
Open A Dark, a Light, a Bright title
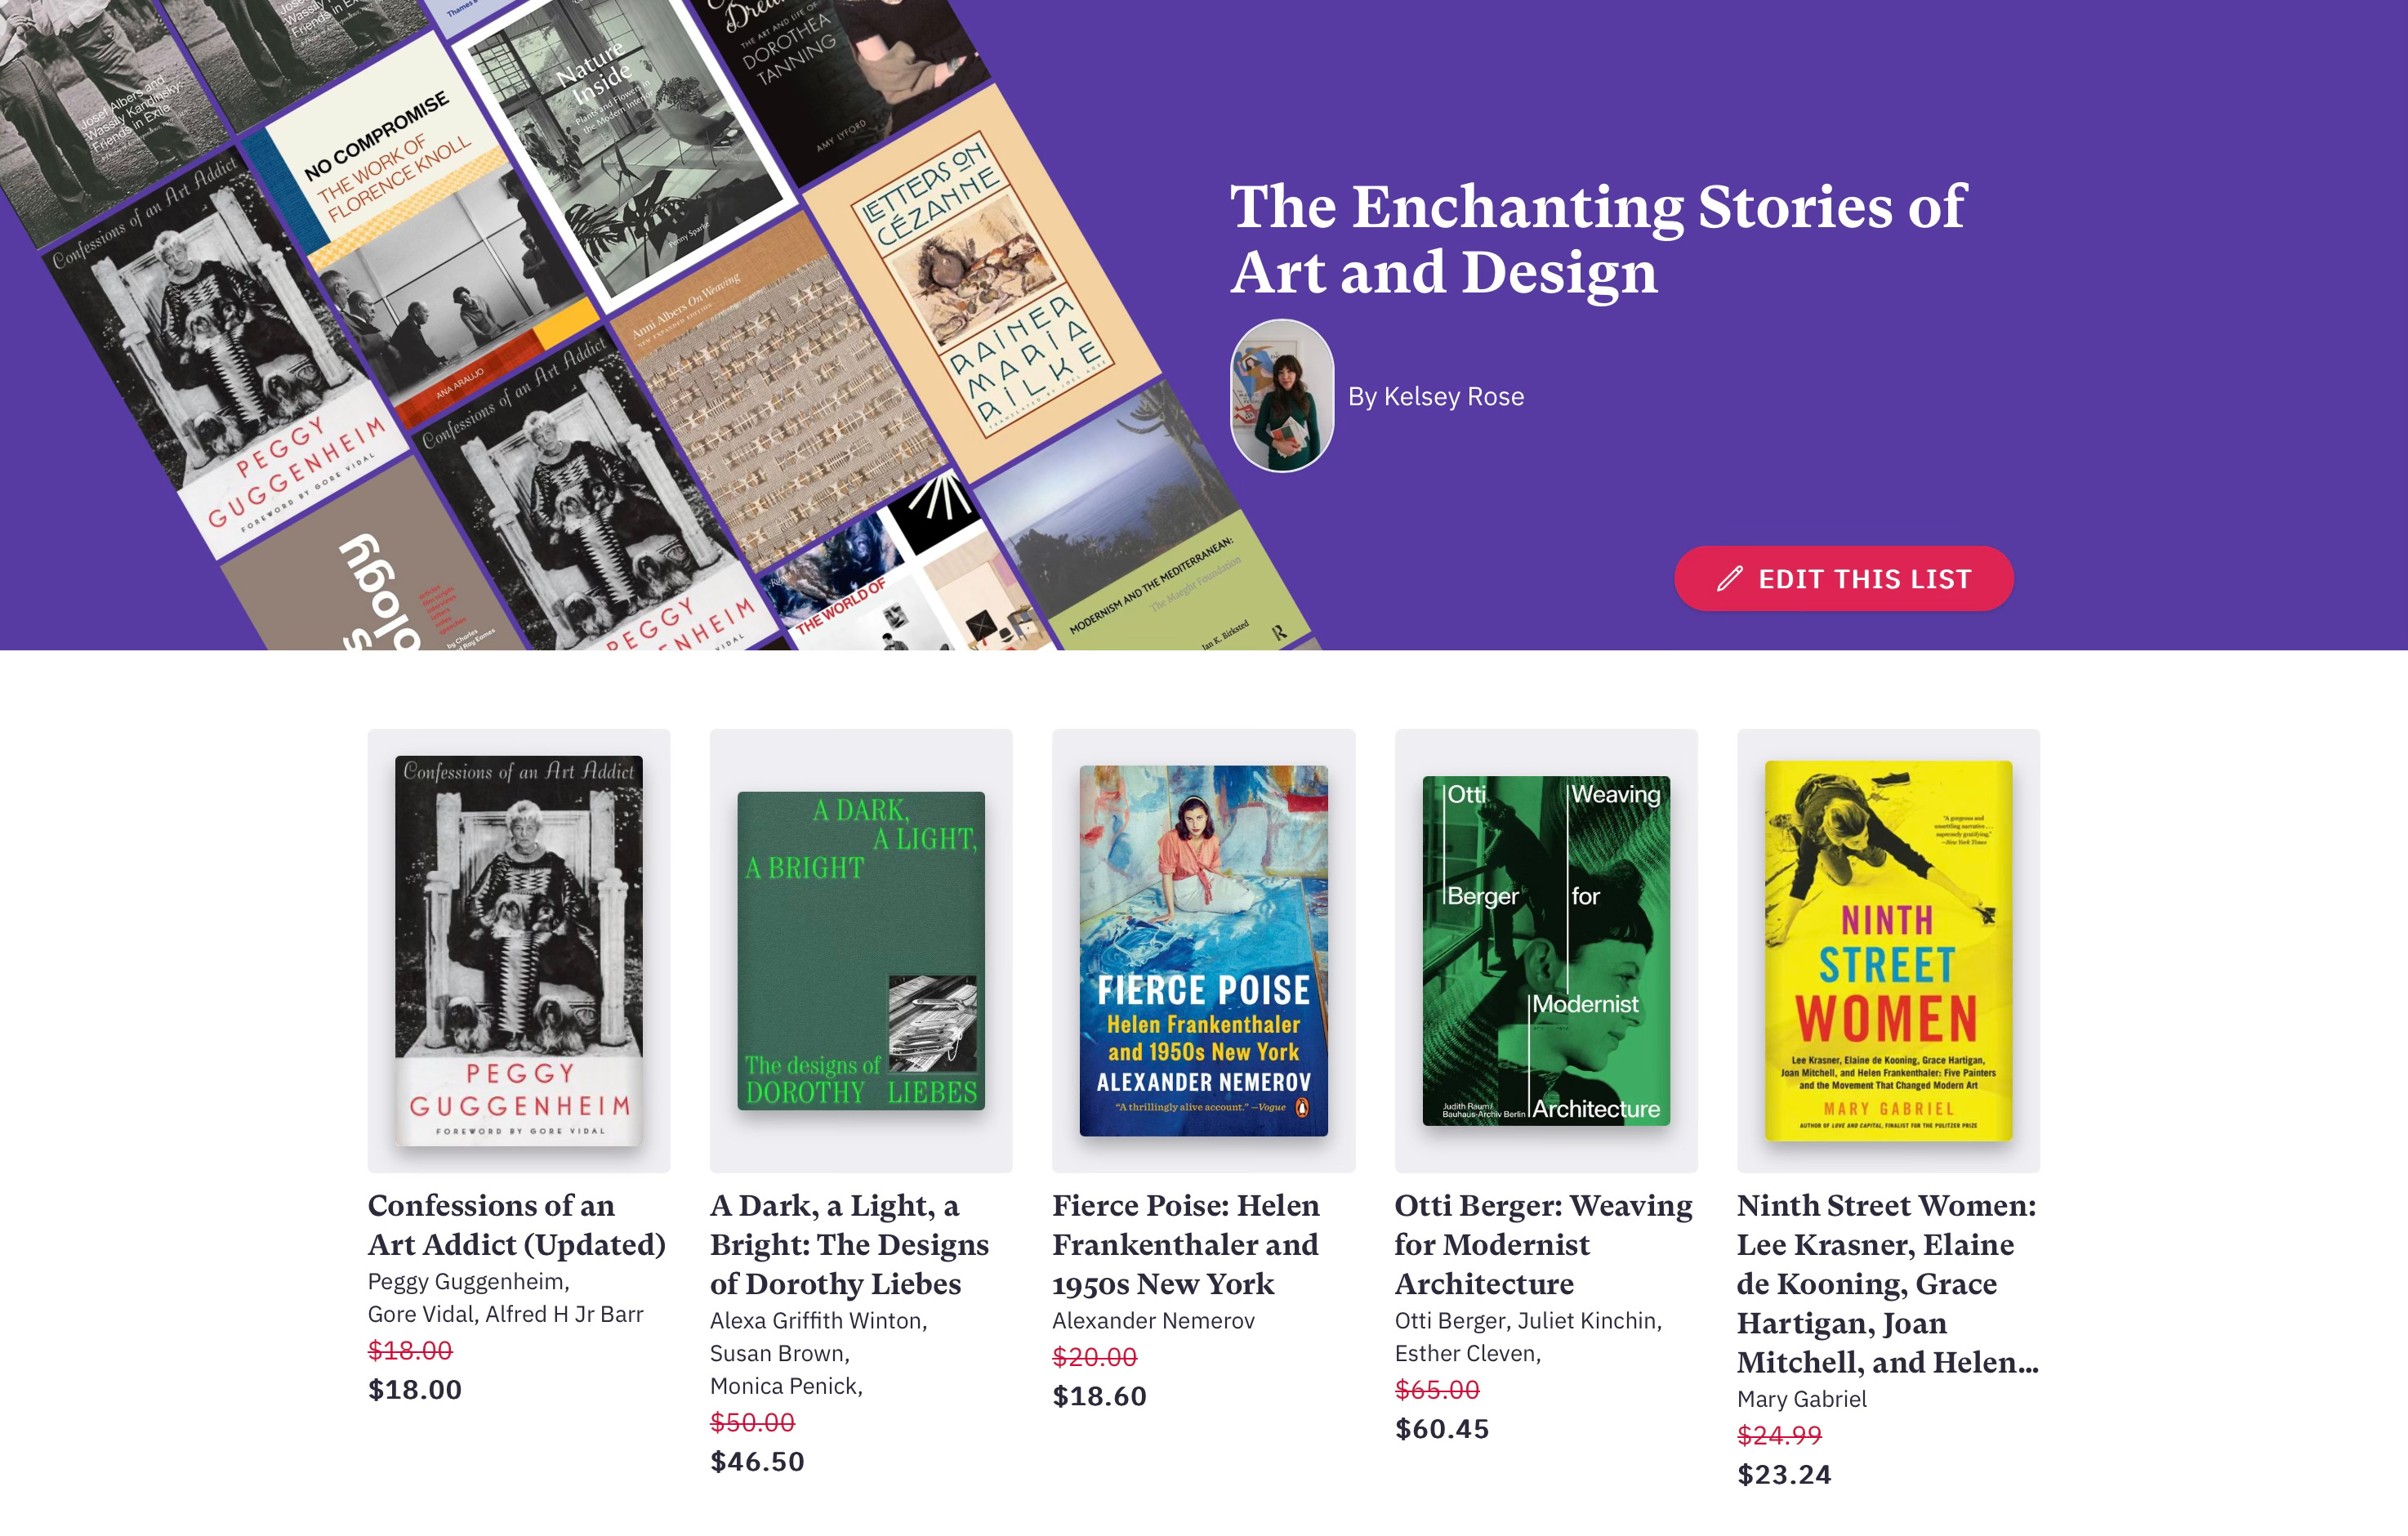[x=849, y=1245]
